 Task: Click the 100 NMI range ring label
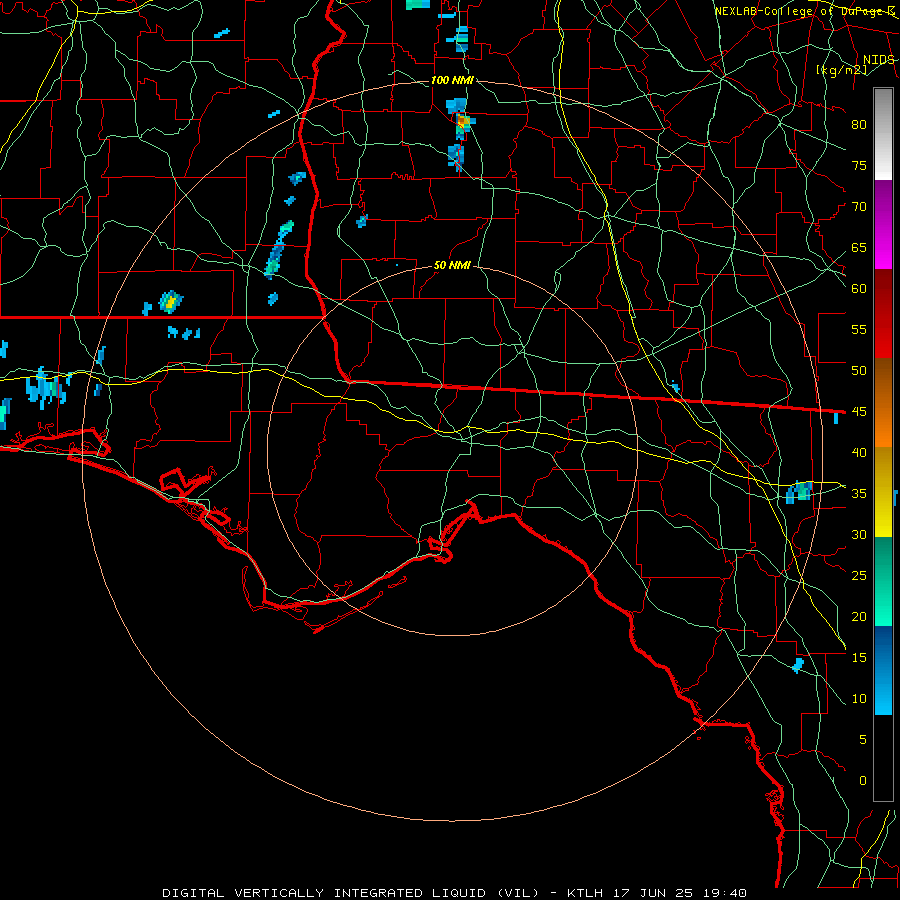[x=452, y=80]
